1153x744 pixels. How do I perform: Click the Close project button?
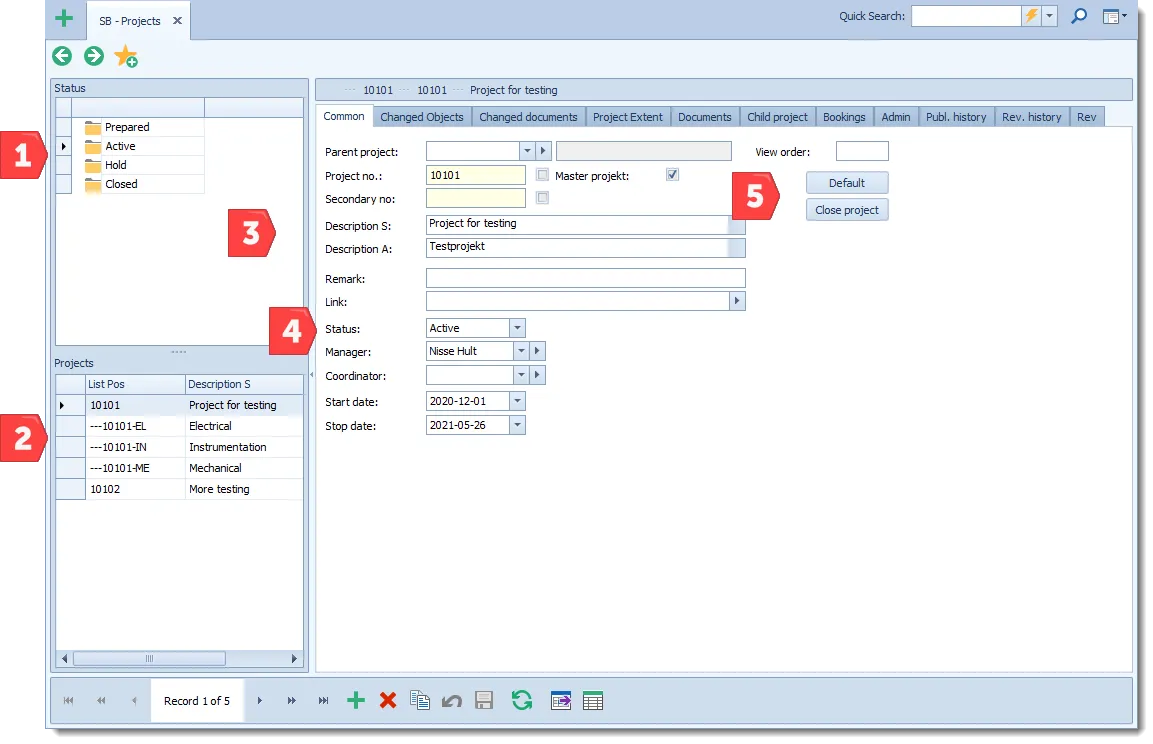(x=847, y=210)
